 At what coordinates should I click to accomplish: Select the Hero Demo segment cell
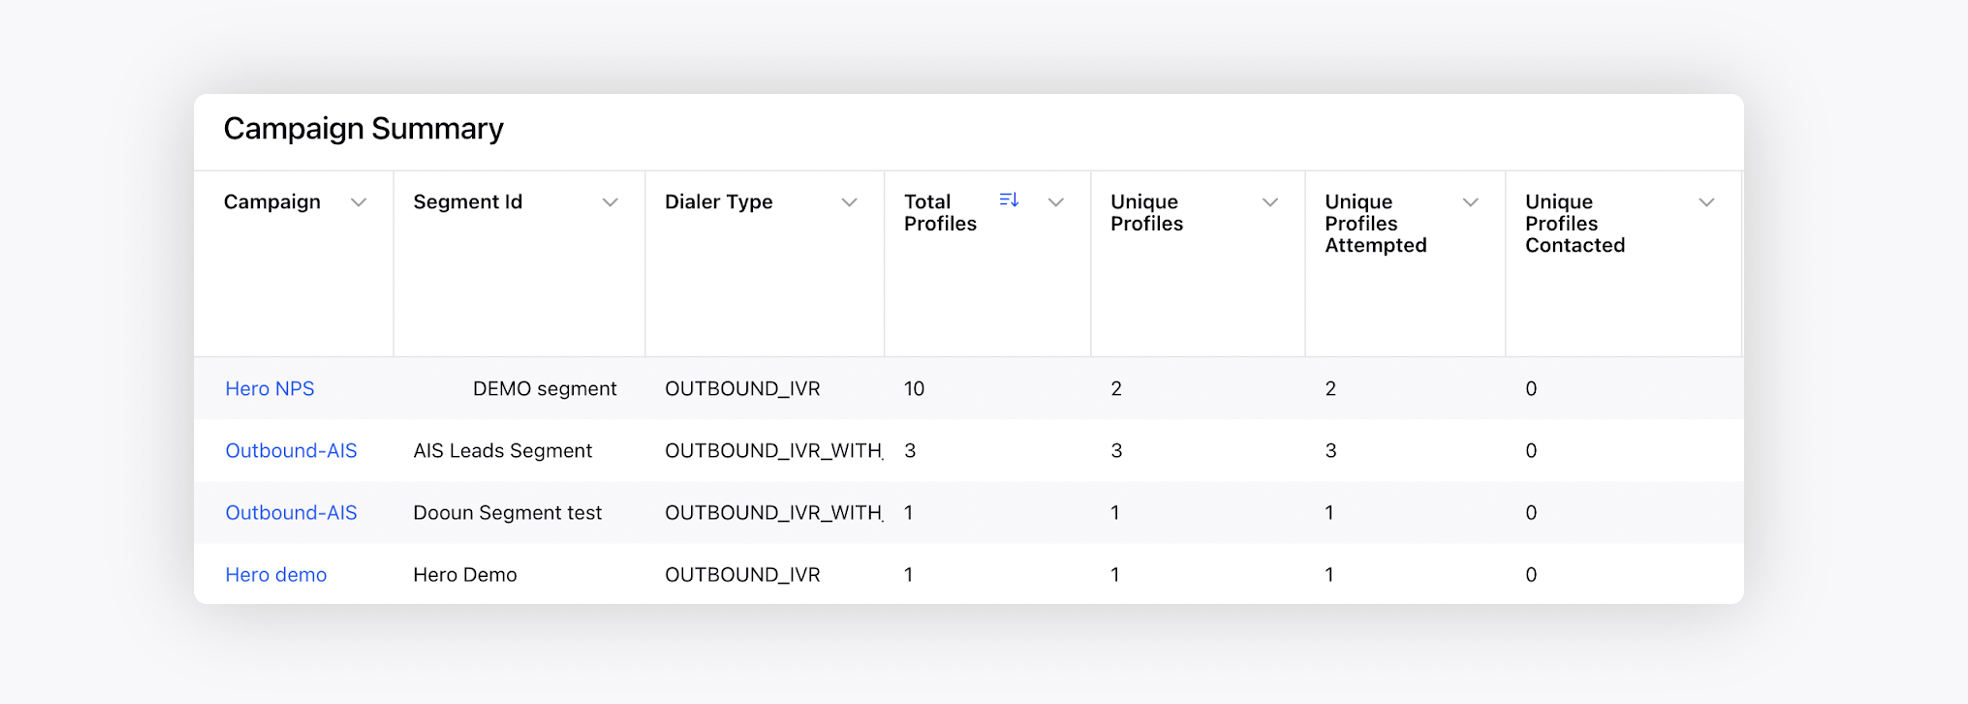coord(465,575)
